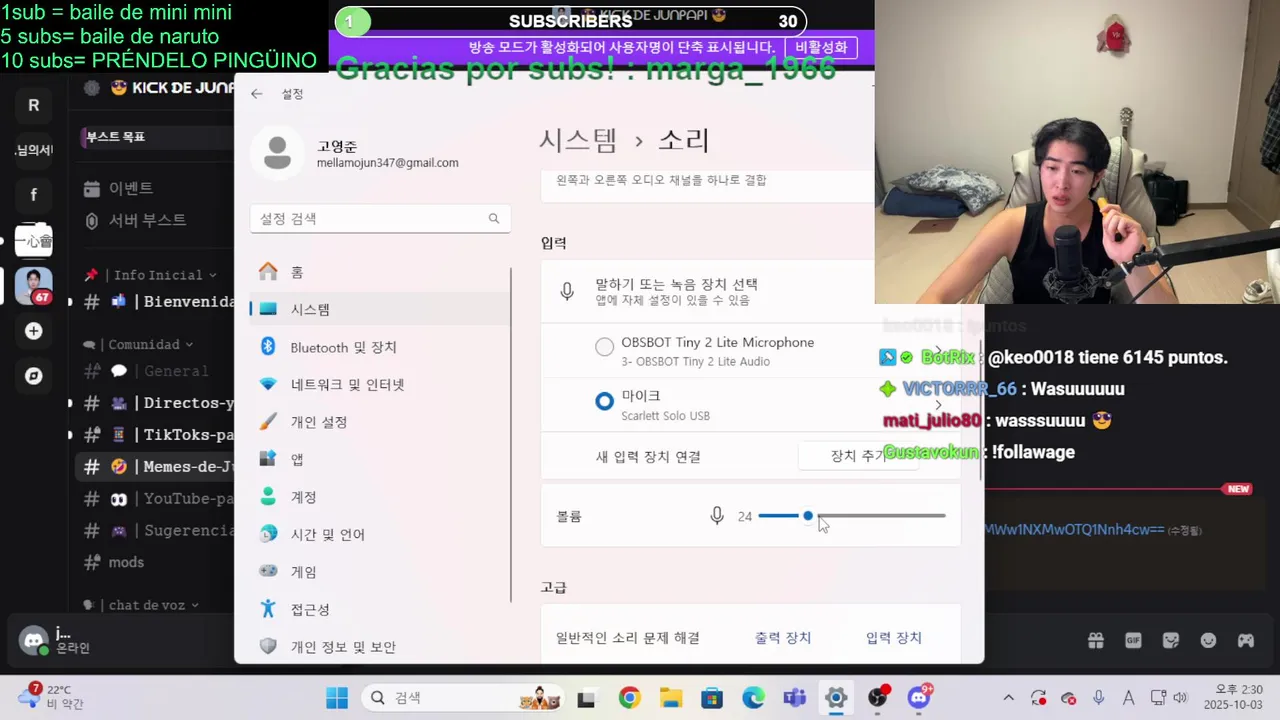This screenshot has width=1280, height=720.
Task: Open emoji picker in Discord chat bar
Action: [x=1208, y=641]
